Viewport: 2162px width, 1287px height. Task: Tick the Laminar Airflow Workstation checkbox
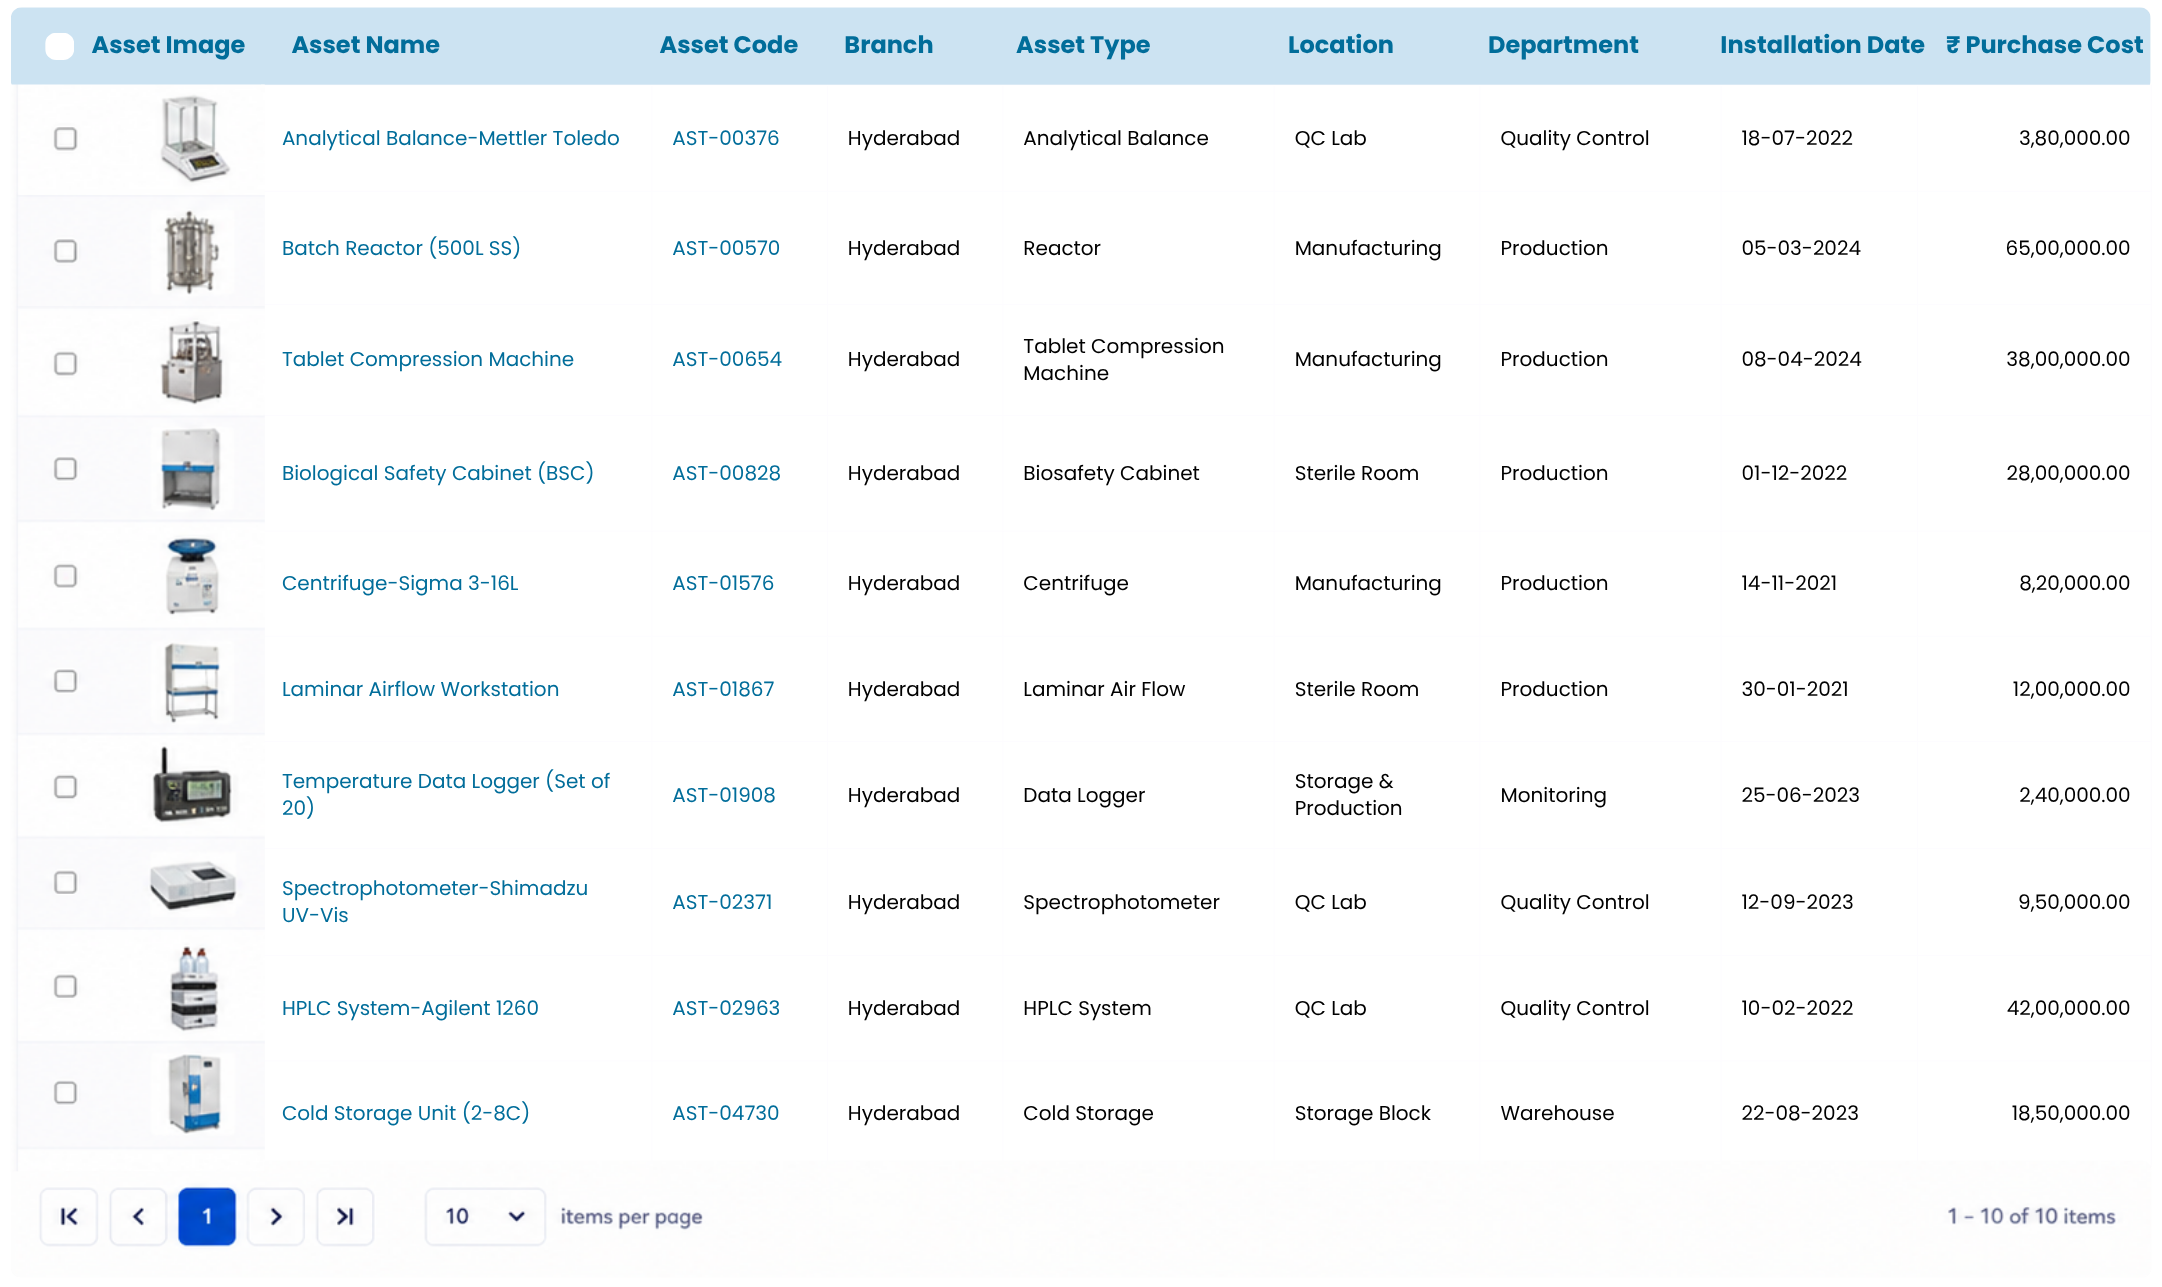[65, 681]
